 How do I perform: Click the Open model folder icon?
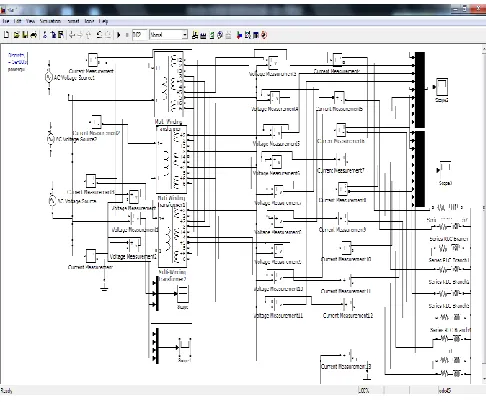pos(16,35)
